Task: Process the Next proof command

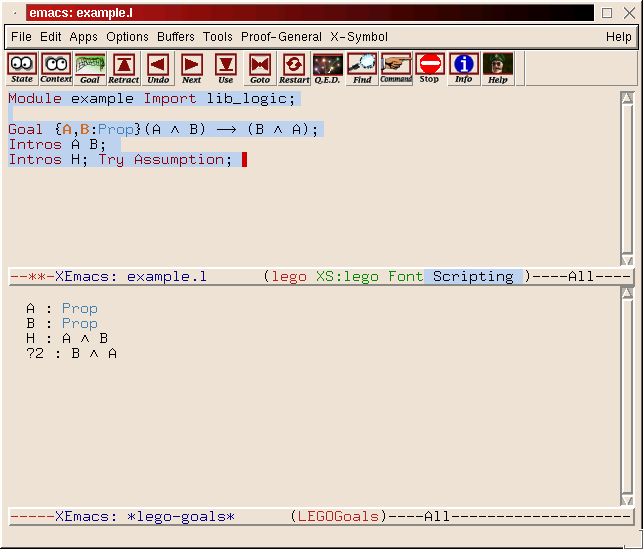Action: tap(191, 68)
